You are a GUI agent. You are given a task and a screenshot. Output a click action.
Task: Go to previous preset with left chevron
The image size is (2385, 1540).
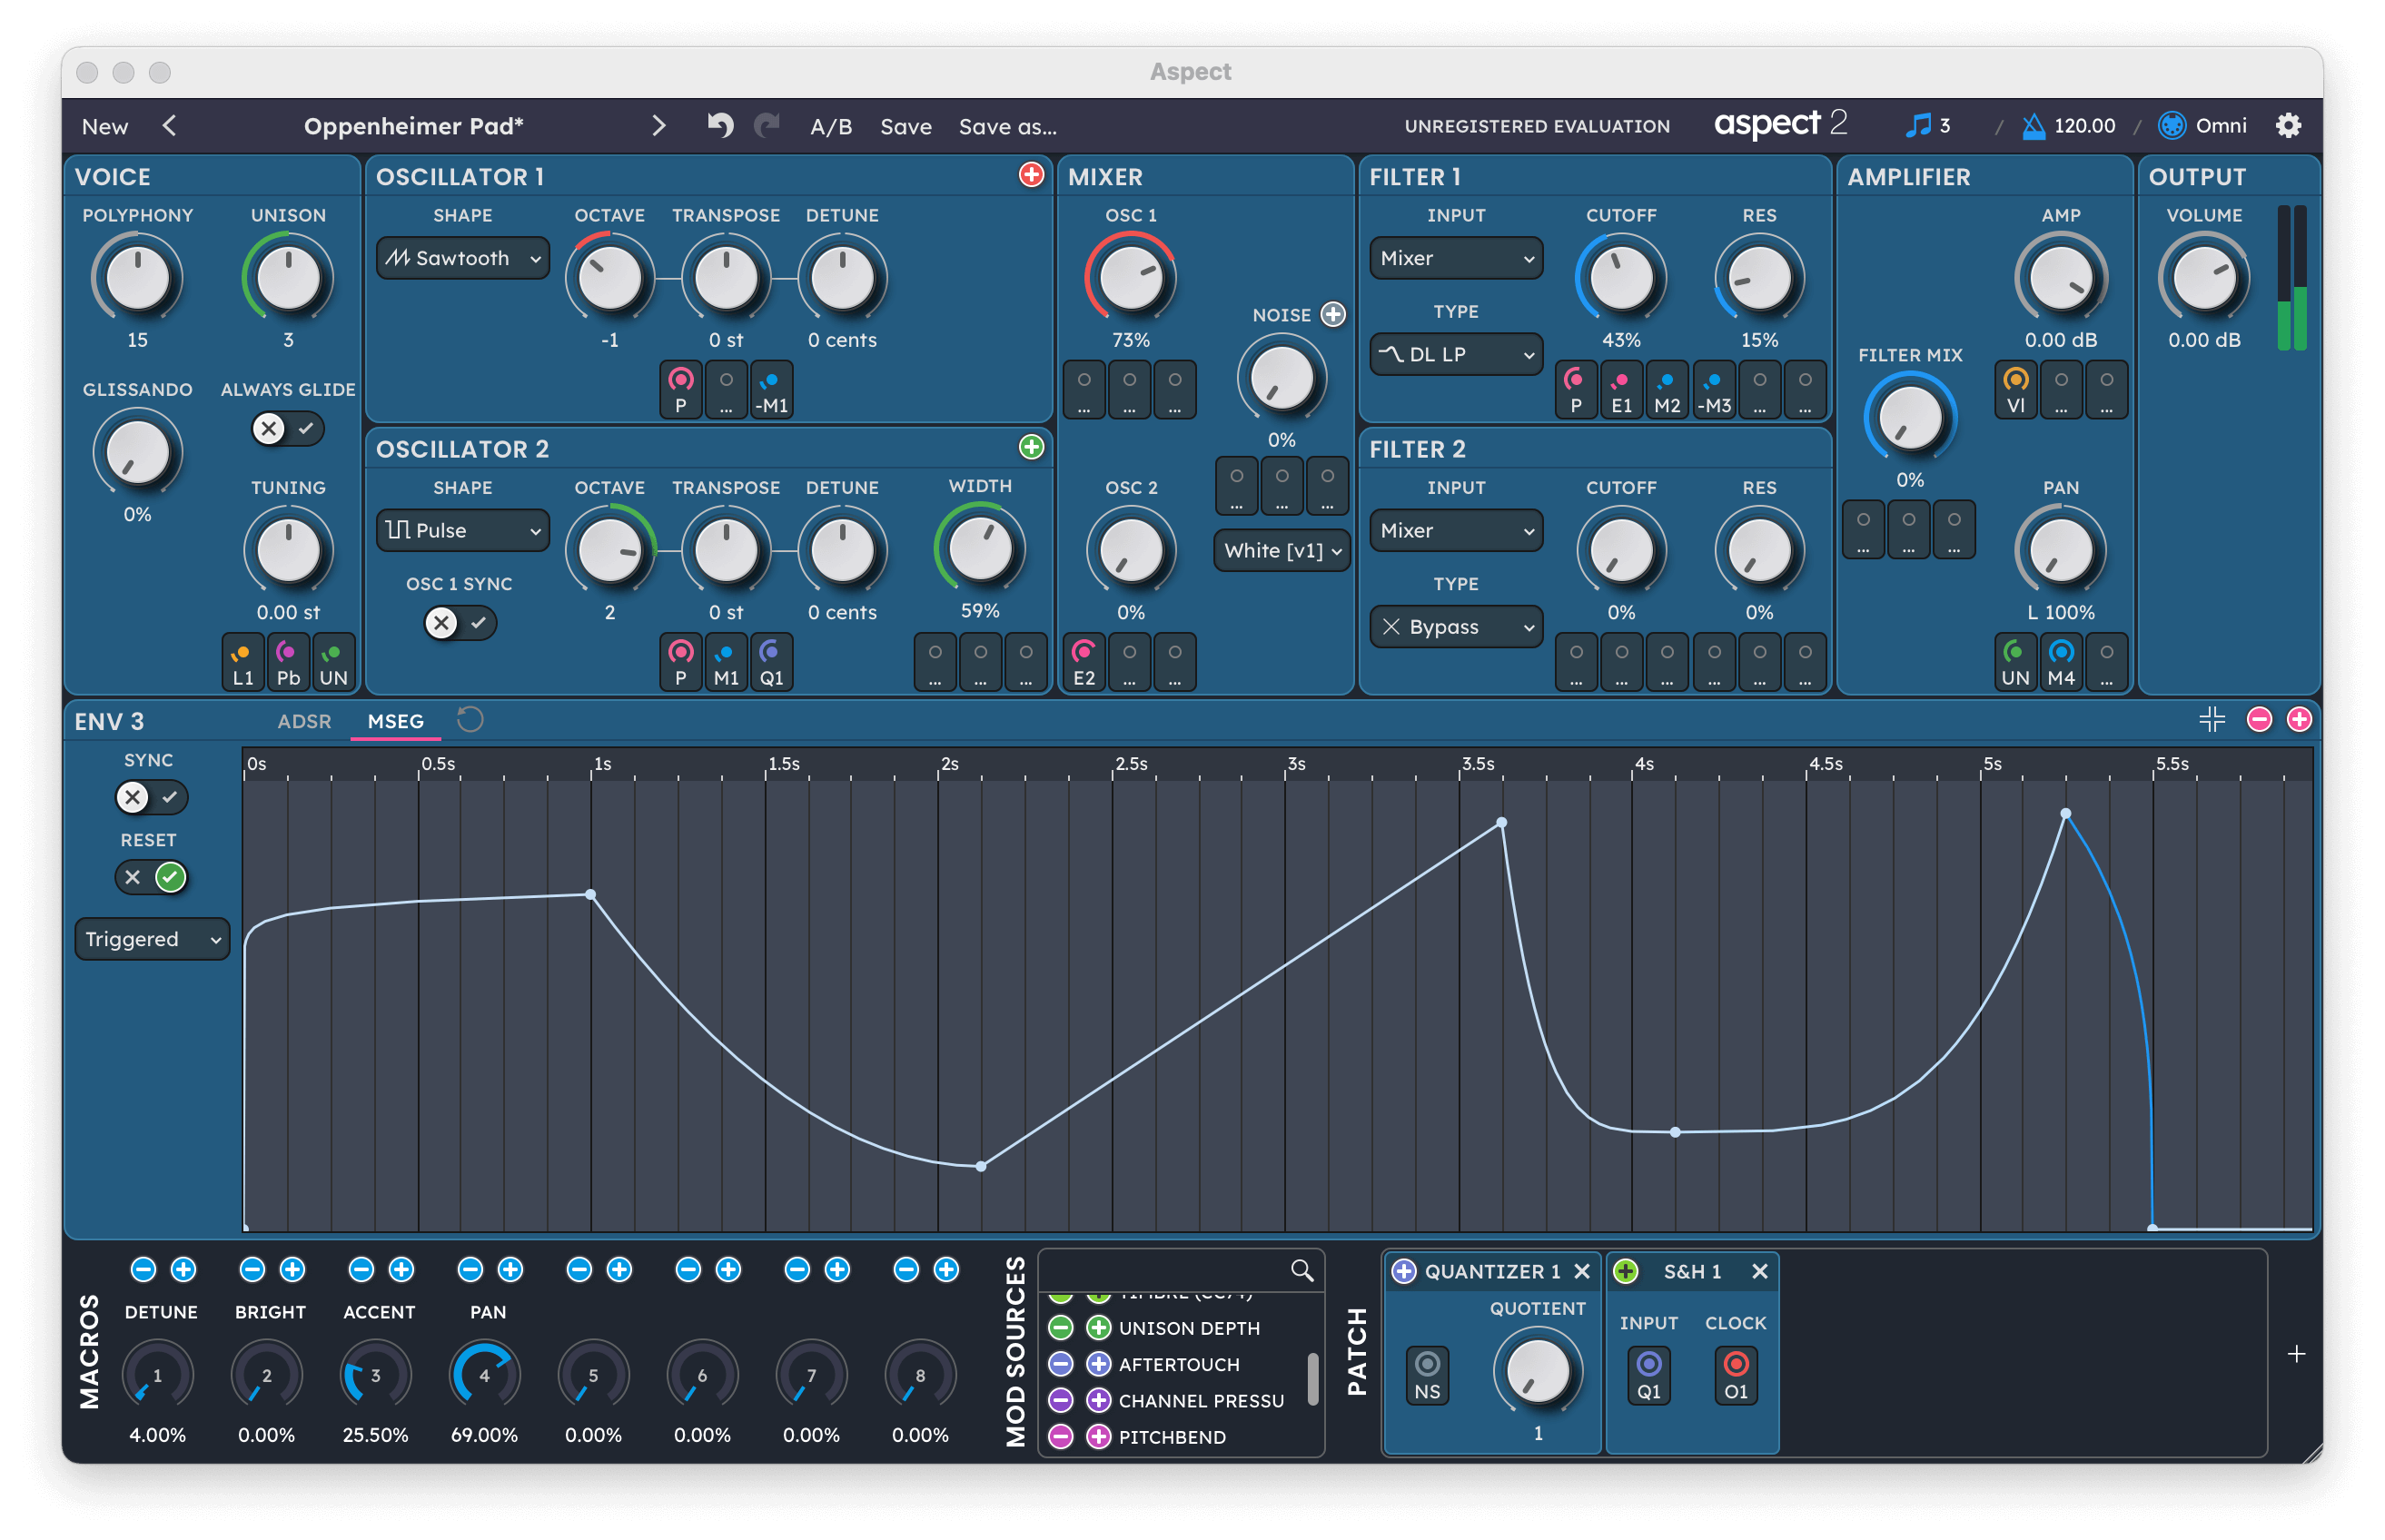[170, 125]
